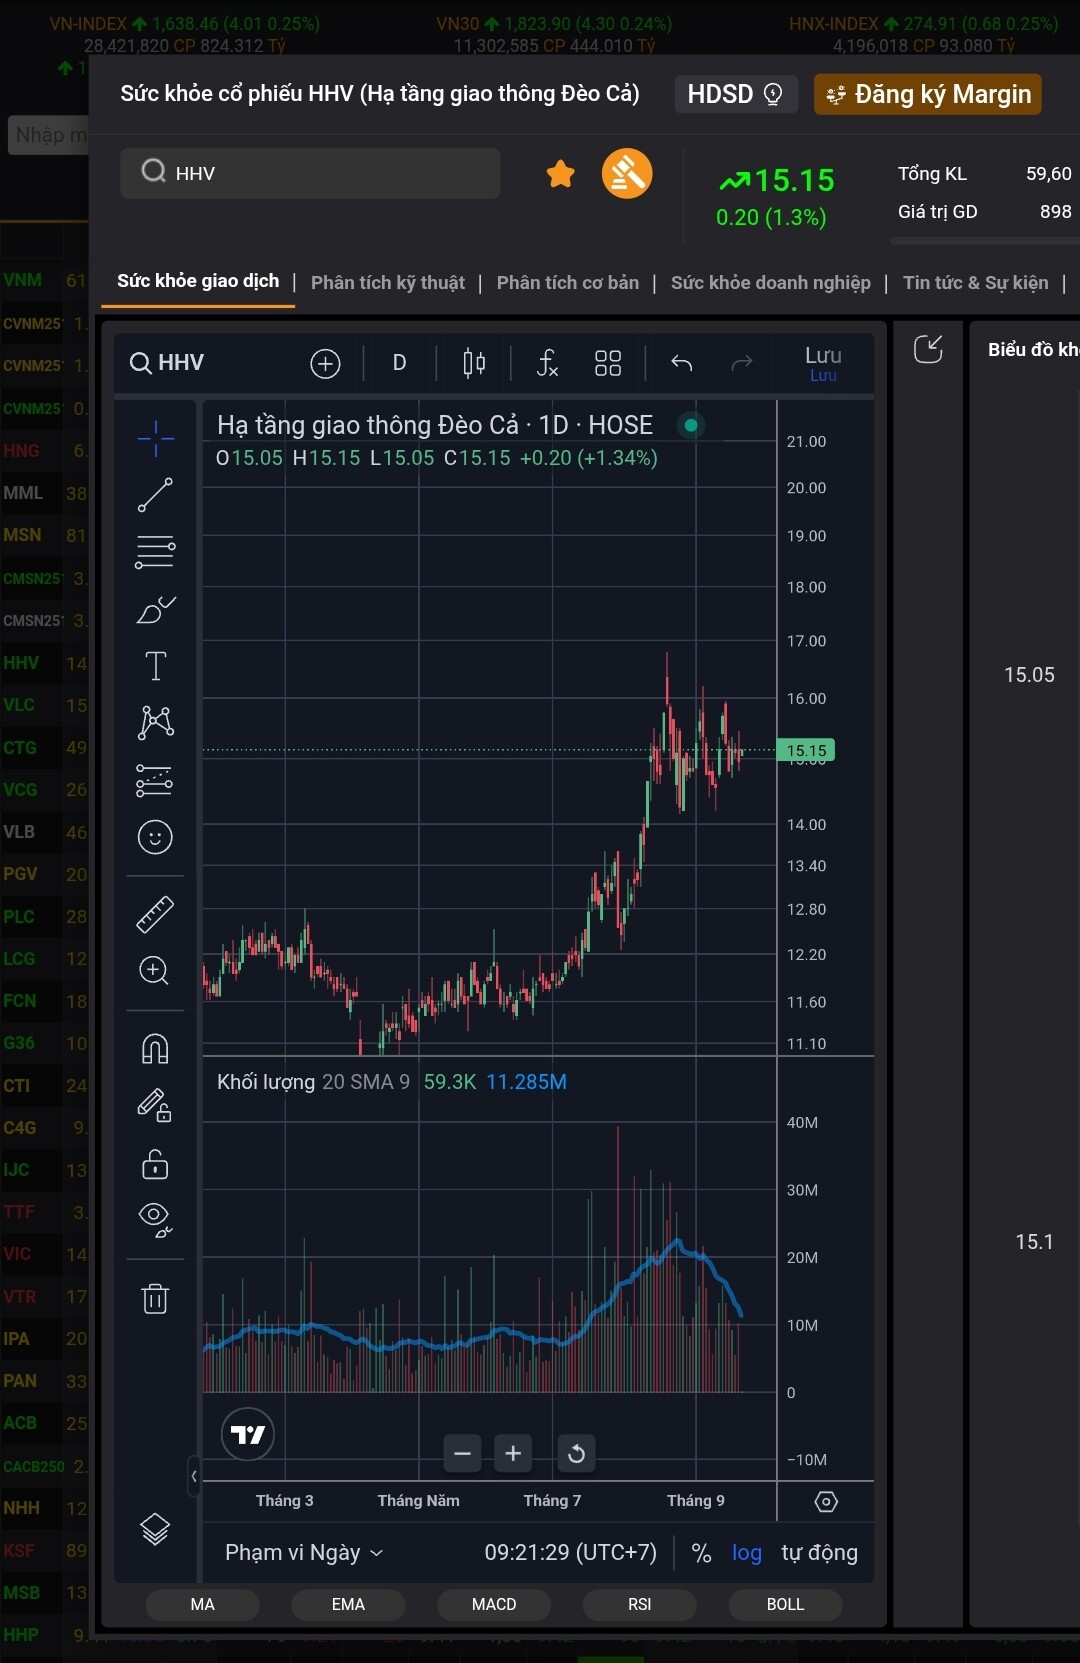Add the MACD indicator button
The width and height of the screenshot is (1080, 1663).
click(494, 1604)
